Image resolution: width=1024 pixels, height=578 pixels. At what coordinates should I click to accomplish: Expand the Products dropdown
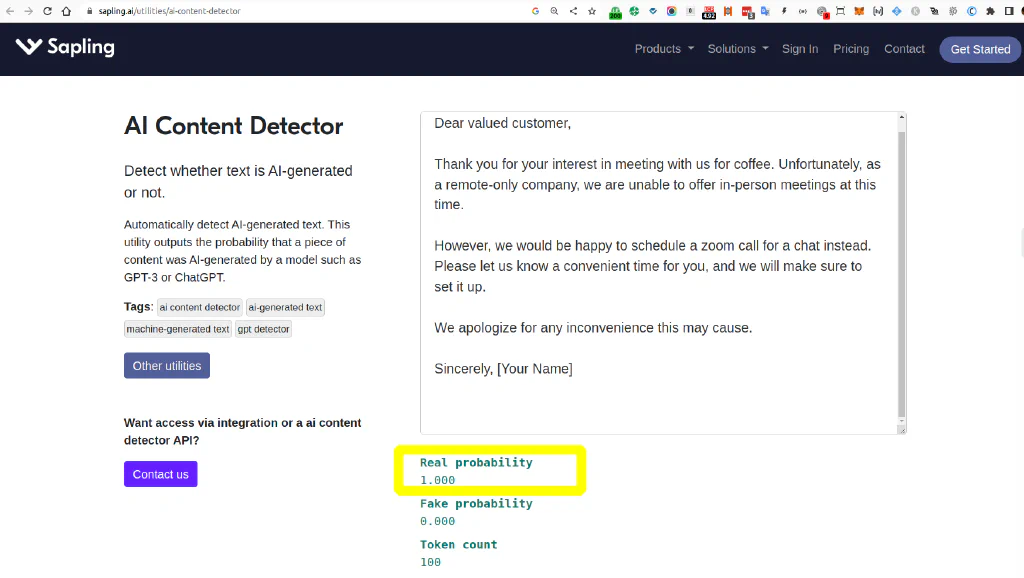click(x=664, y=49)
